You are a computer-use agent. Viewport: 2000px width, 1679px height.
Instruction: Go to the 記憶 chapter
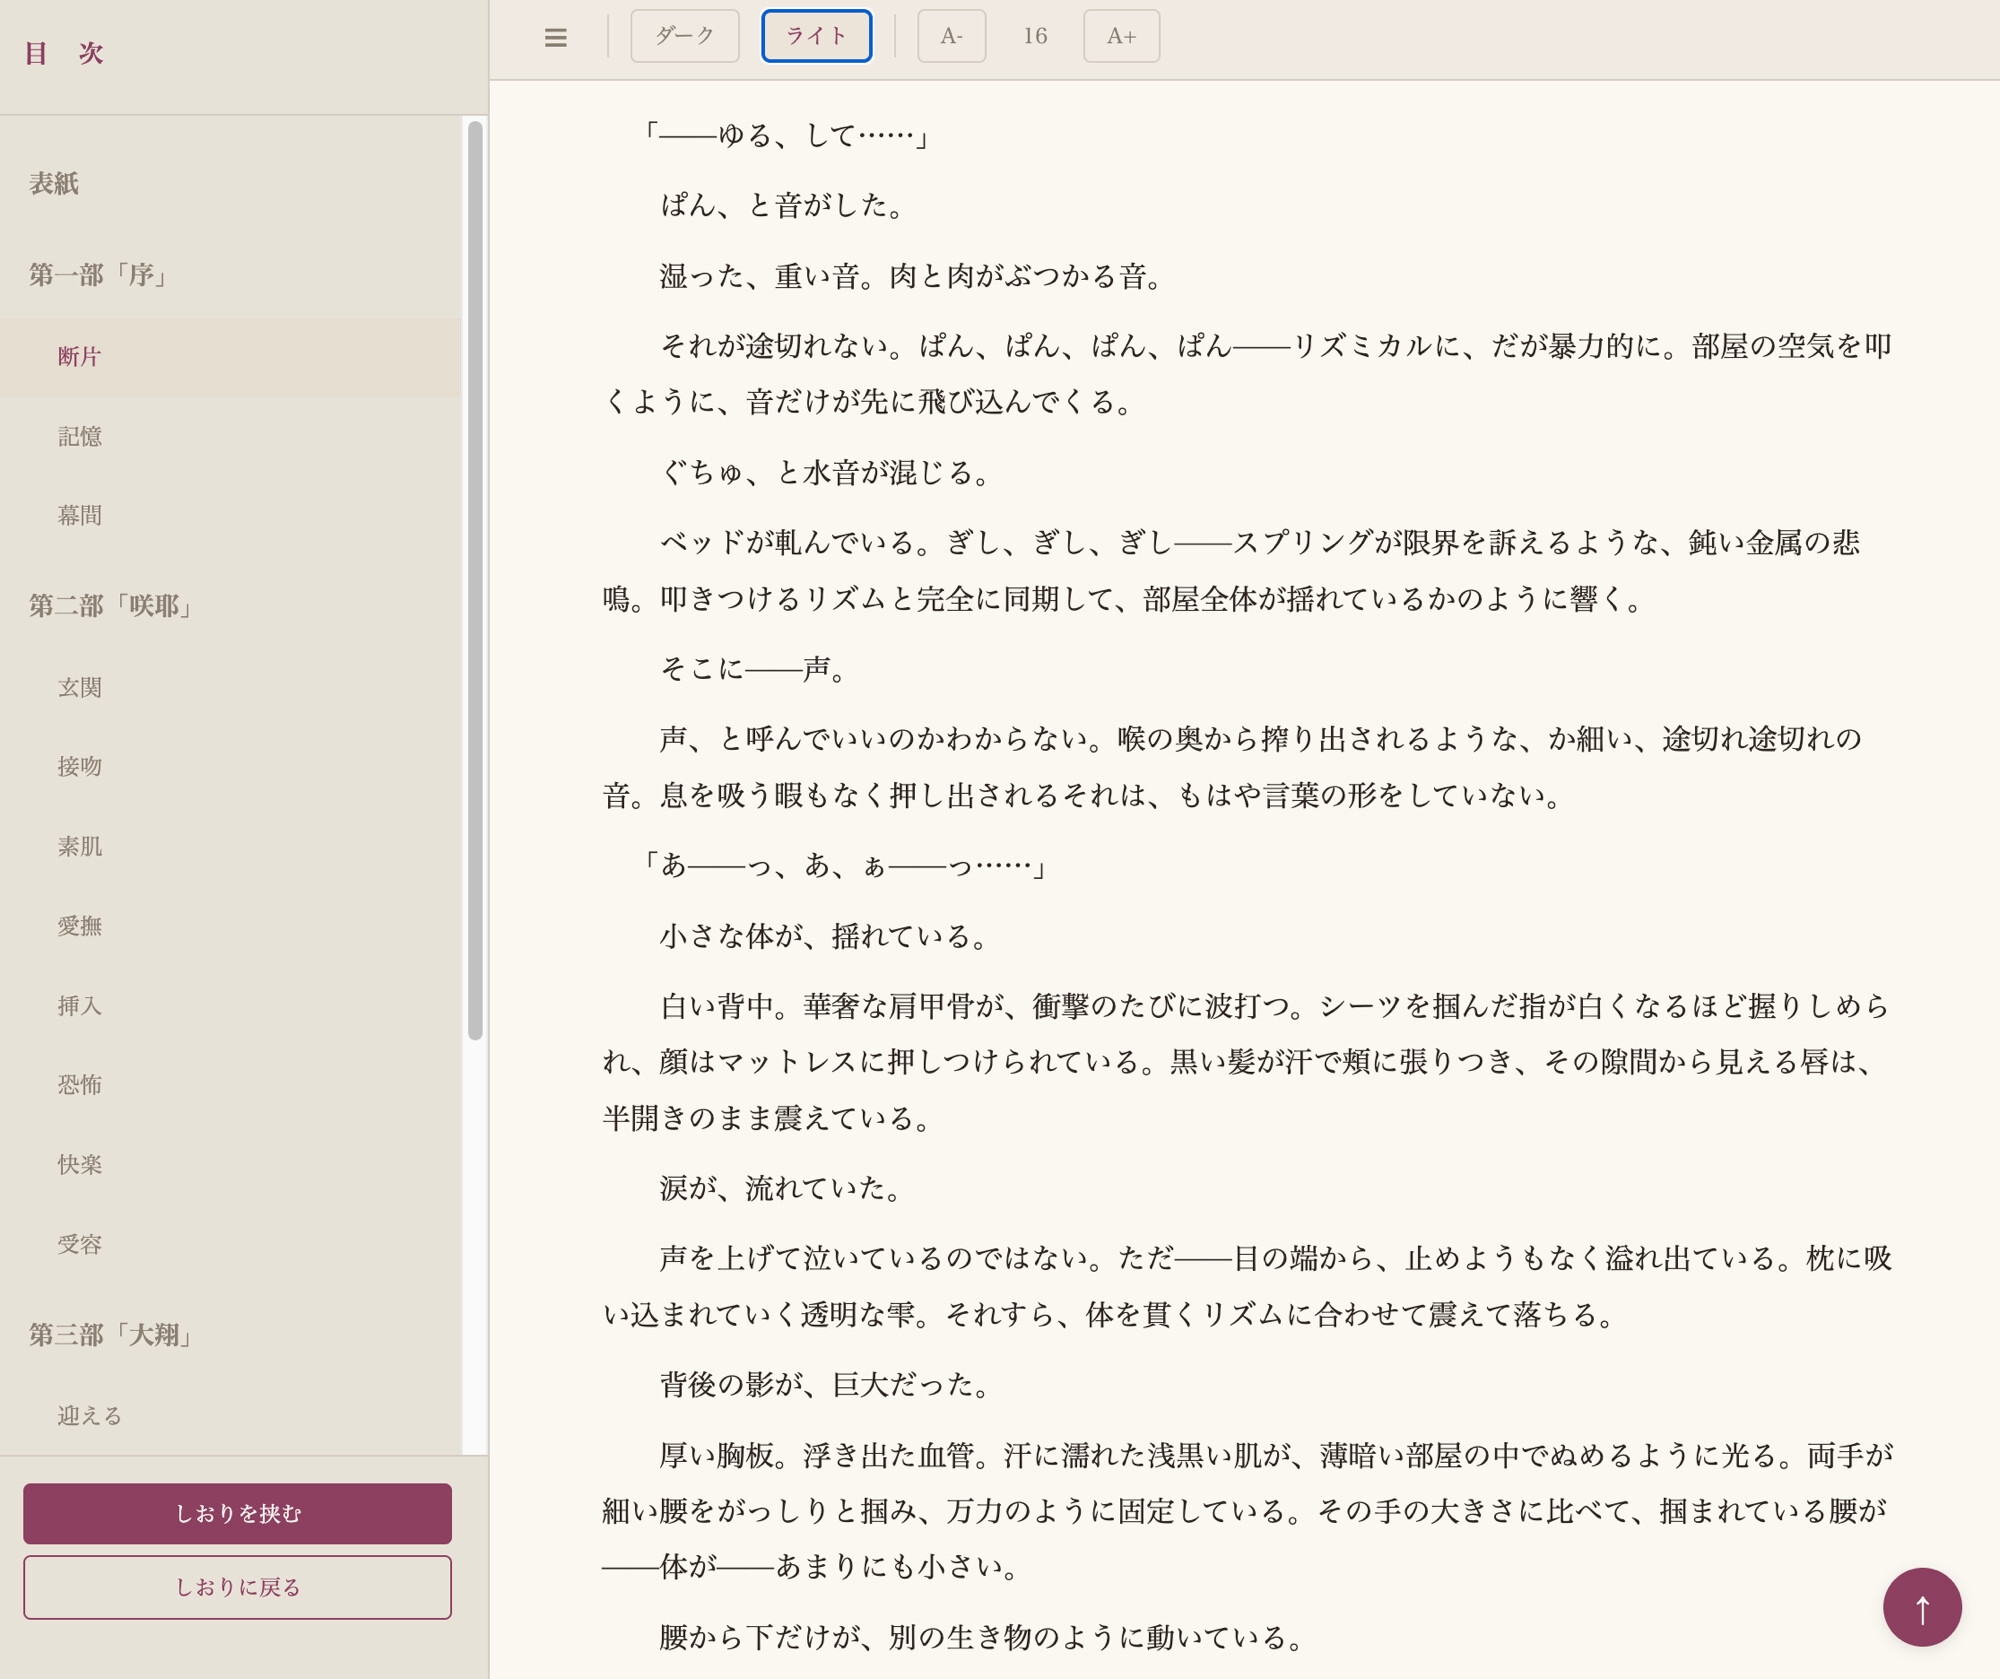click(x=79, y=436)
